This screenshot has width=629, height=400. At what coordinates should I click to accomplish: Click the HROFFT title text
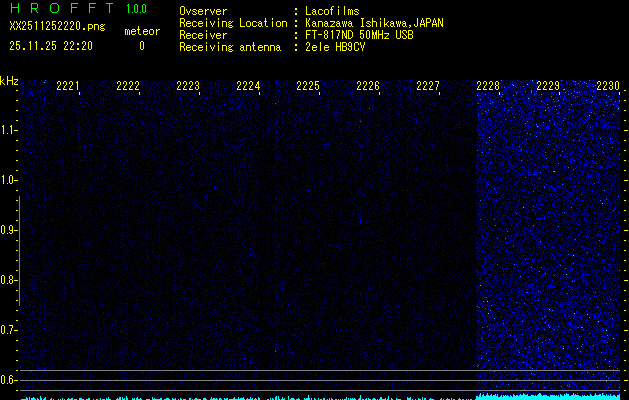pyautogui.click(x=61, y=9)
